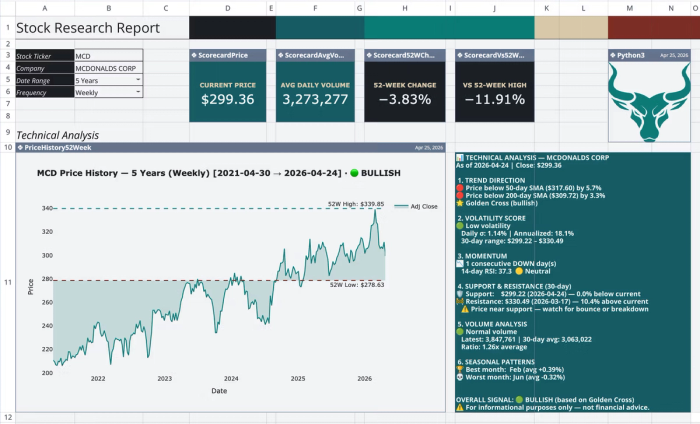Click the 52-Week Change −3.83% card

pyautogui.click(x=405, y=92)
